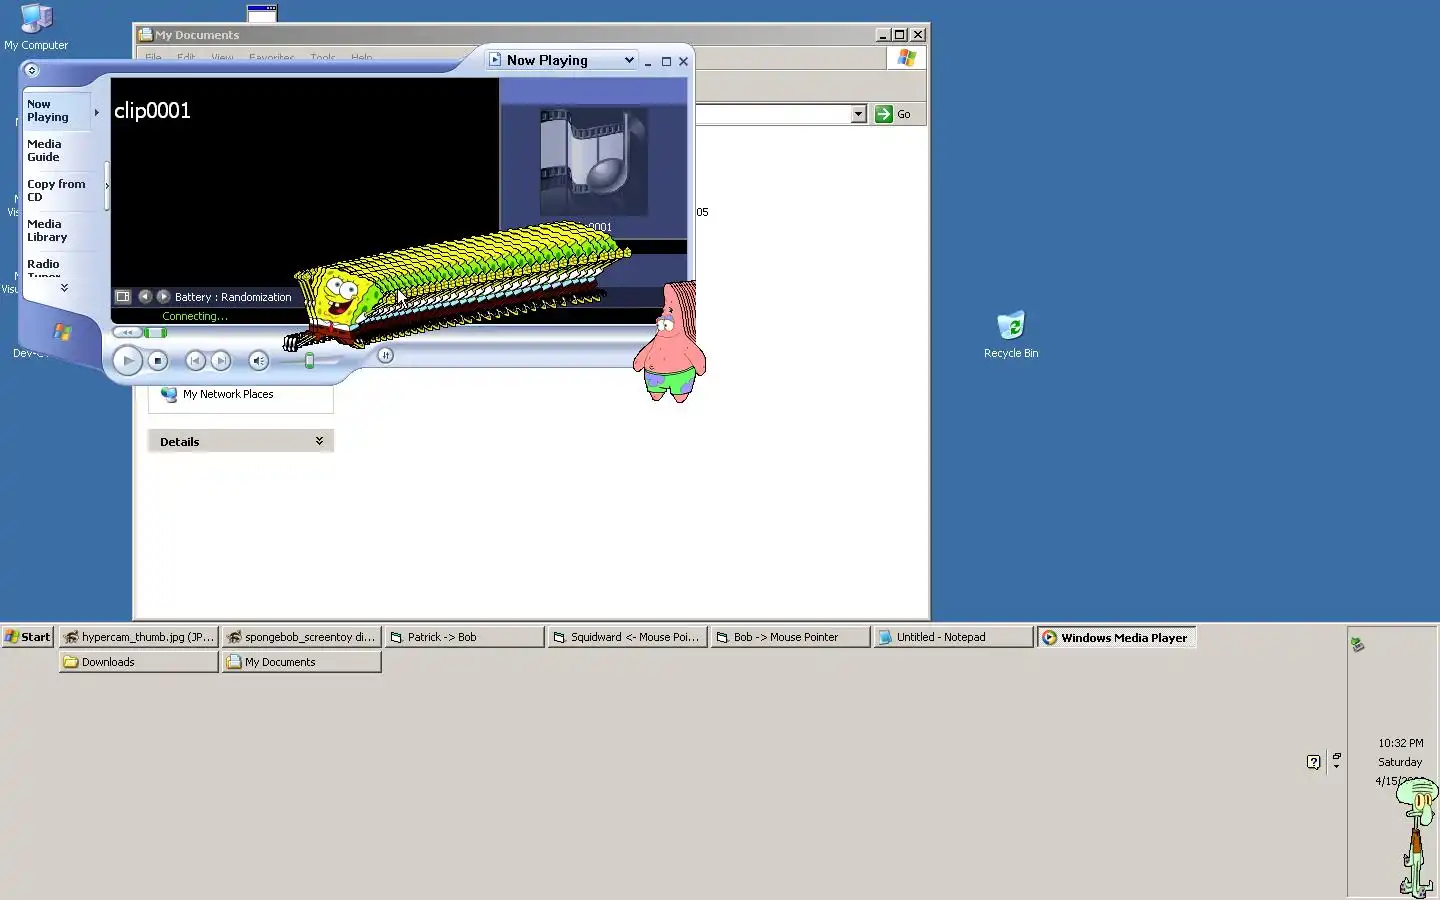Screen dimensions: 1440x900
Task: Expand the Now Playing tab arrow
Action: 97,112
